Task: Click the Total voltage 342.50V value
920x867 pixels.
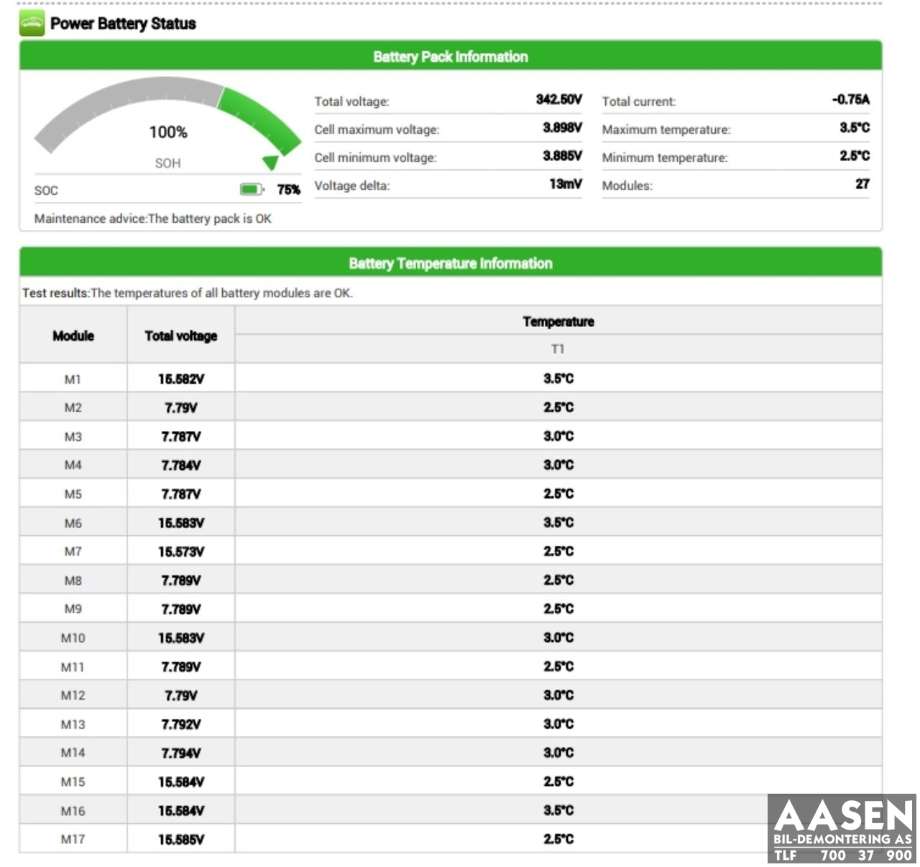Action: [559, 99]
